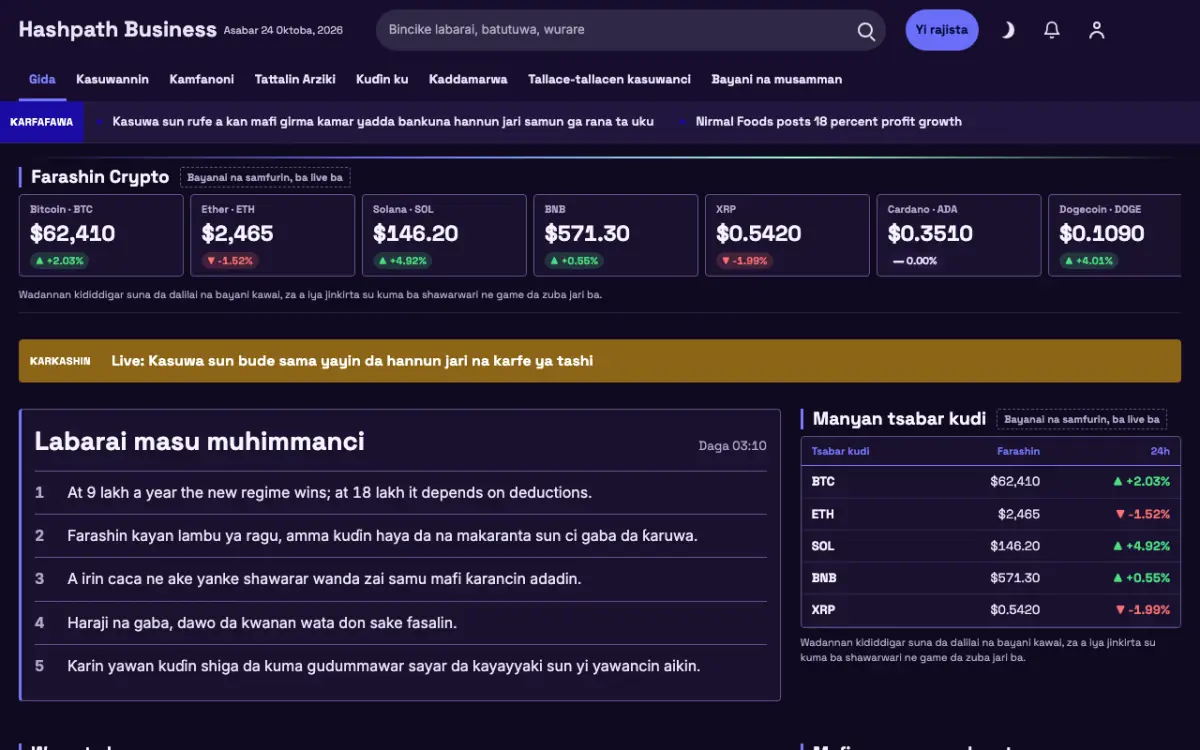The height and width of the screenshot is (750, 1200).
Task: Click the KARKASHIN live label
Action: point(60,361)
